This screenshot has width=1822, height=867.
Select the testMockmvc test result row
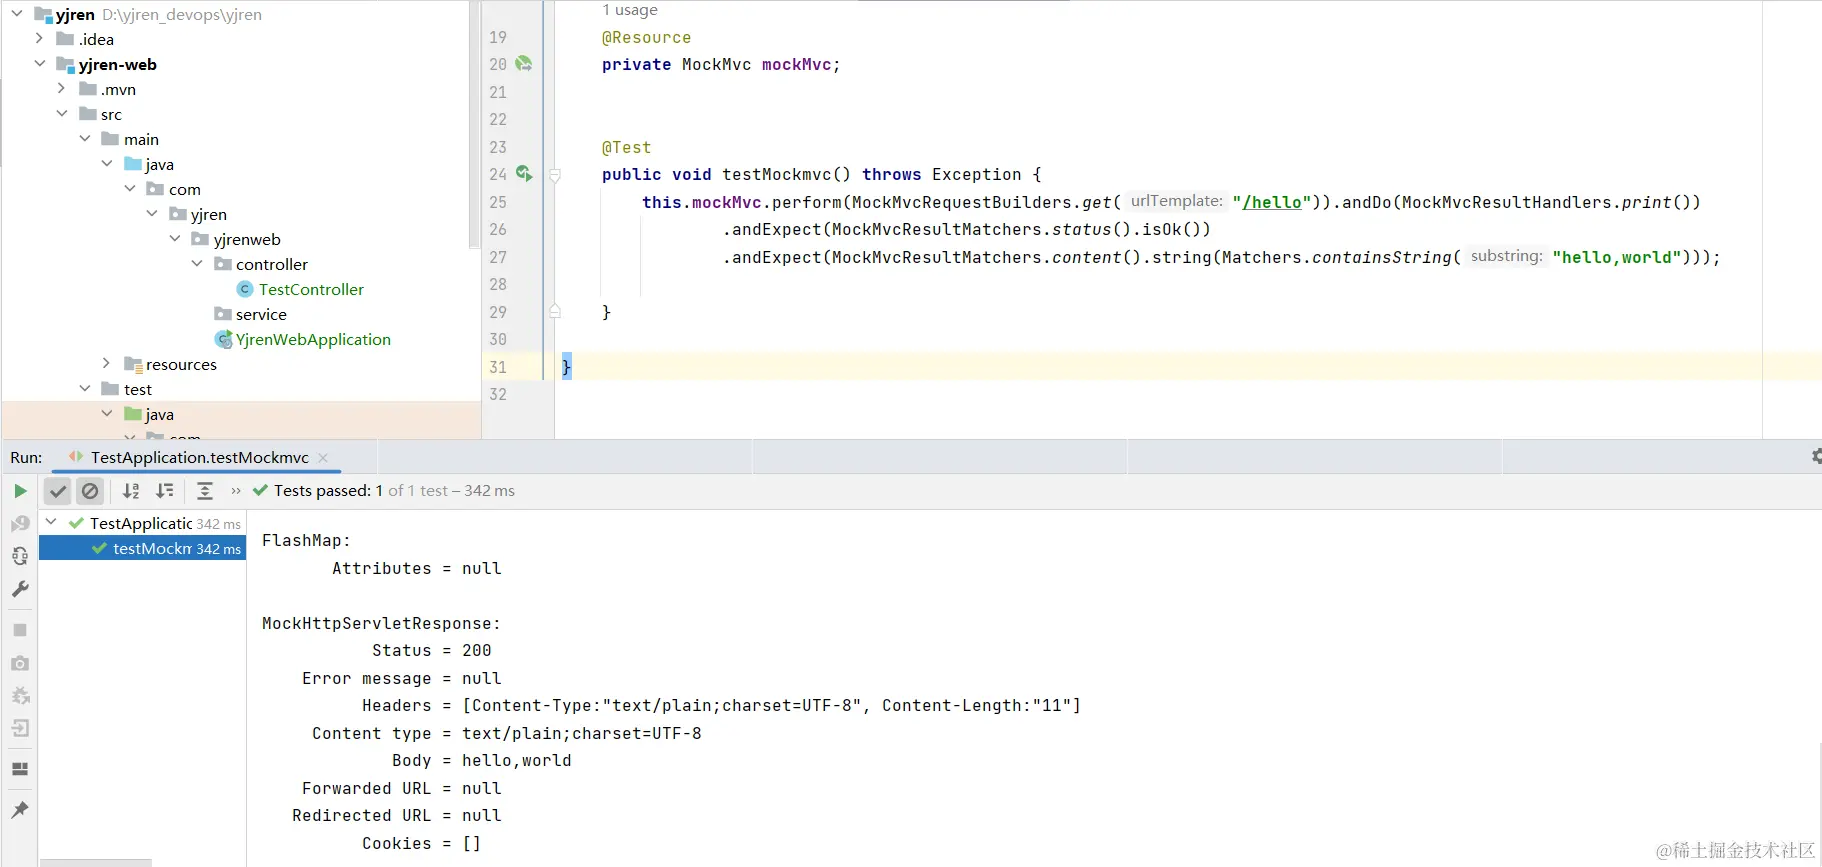tap(143, 548)
